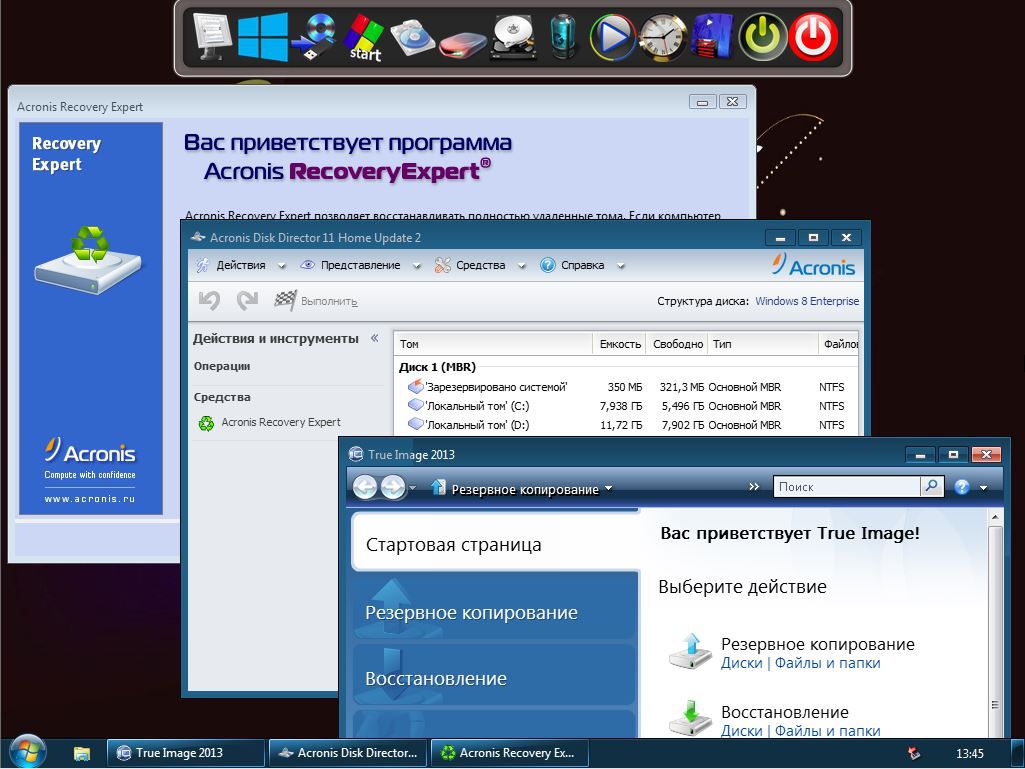This screenshot has height=769, width=1025.
Task: Click www.acronis.ru in Recovery Expert panel
Action: (90, 498)
